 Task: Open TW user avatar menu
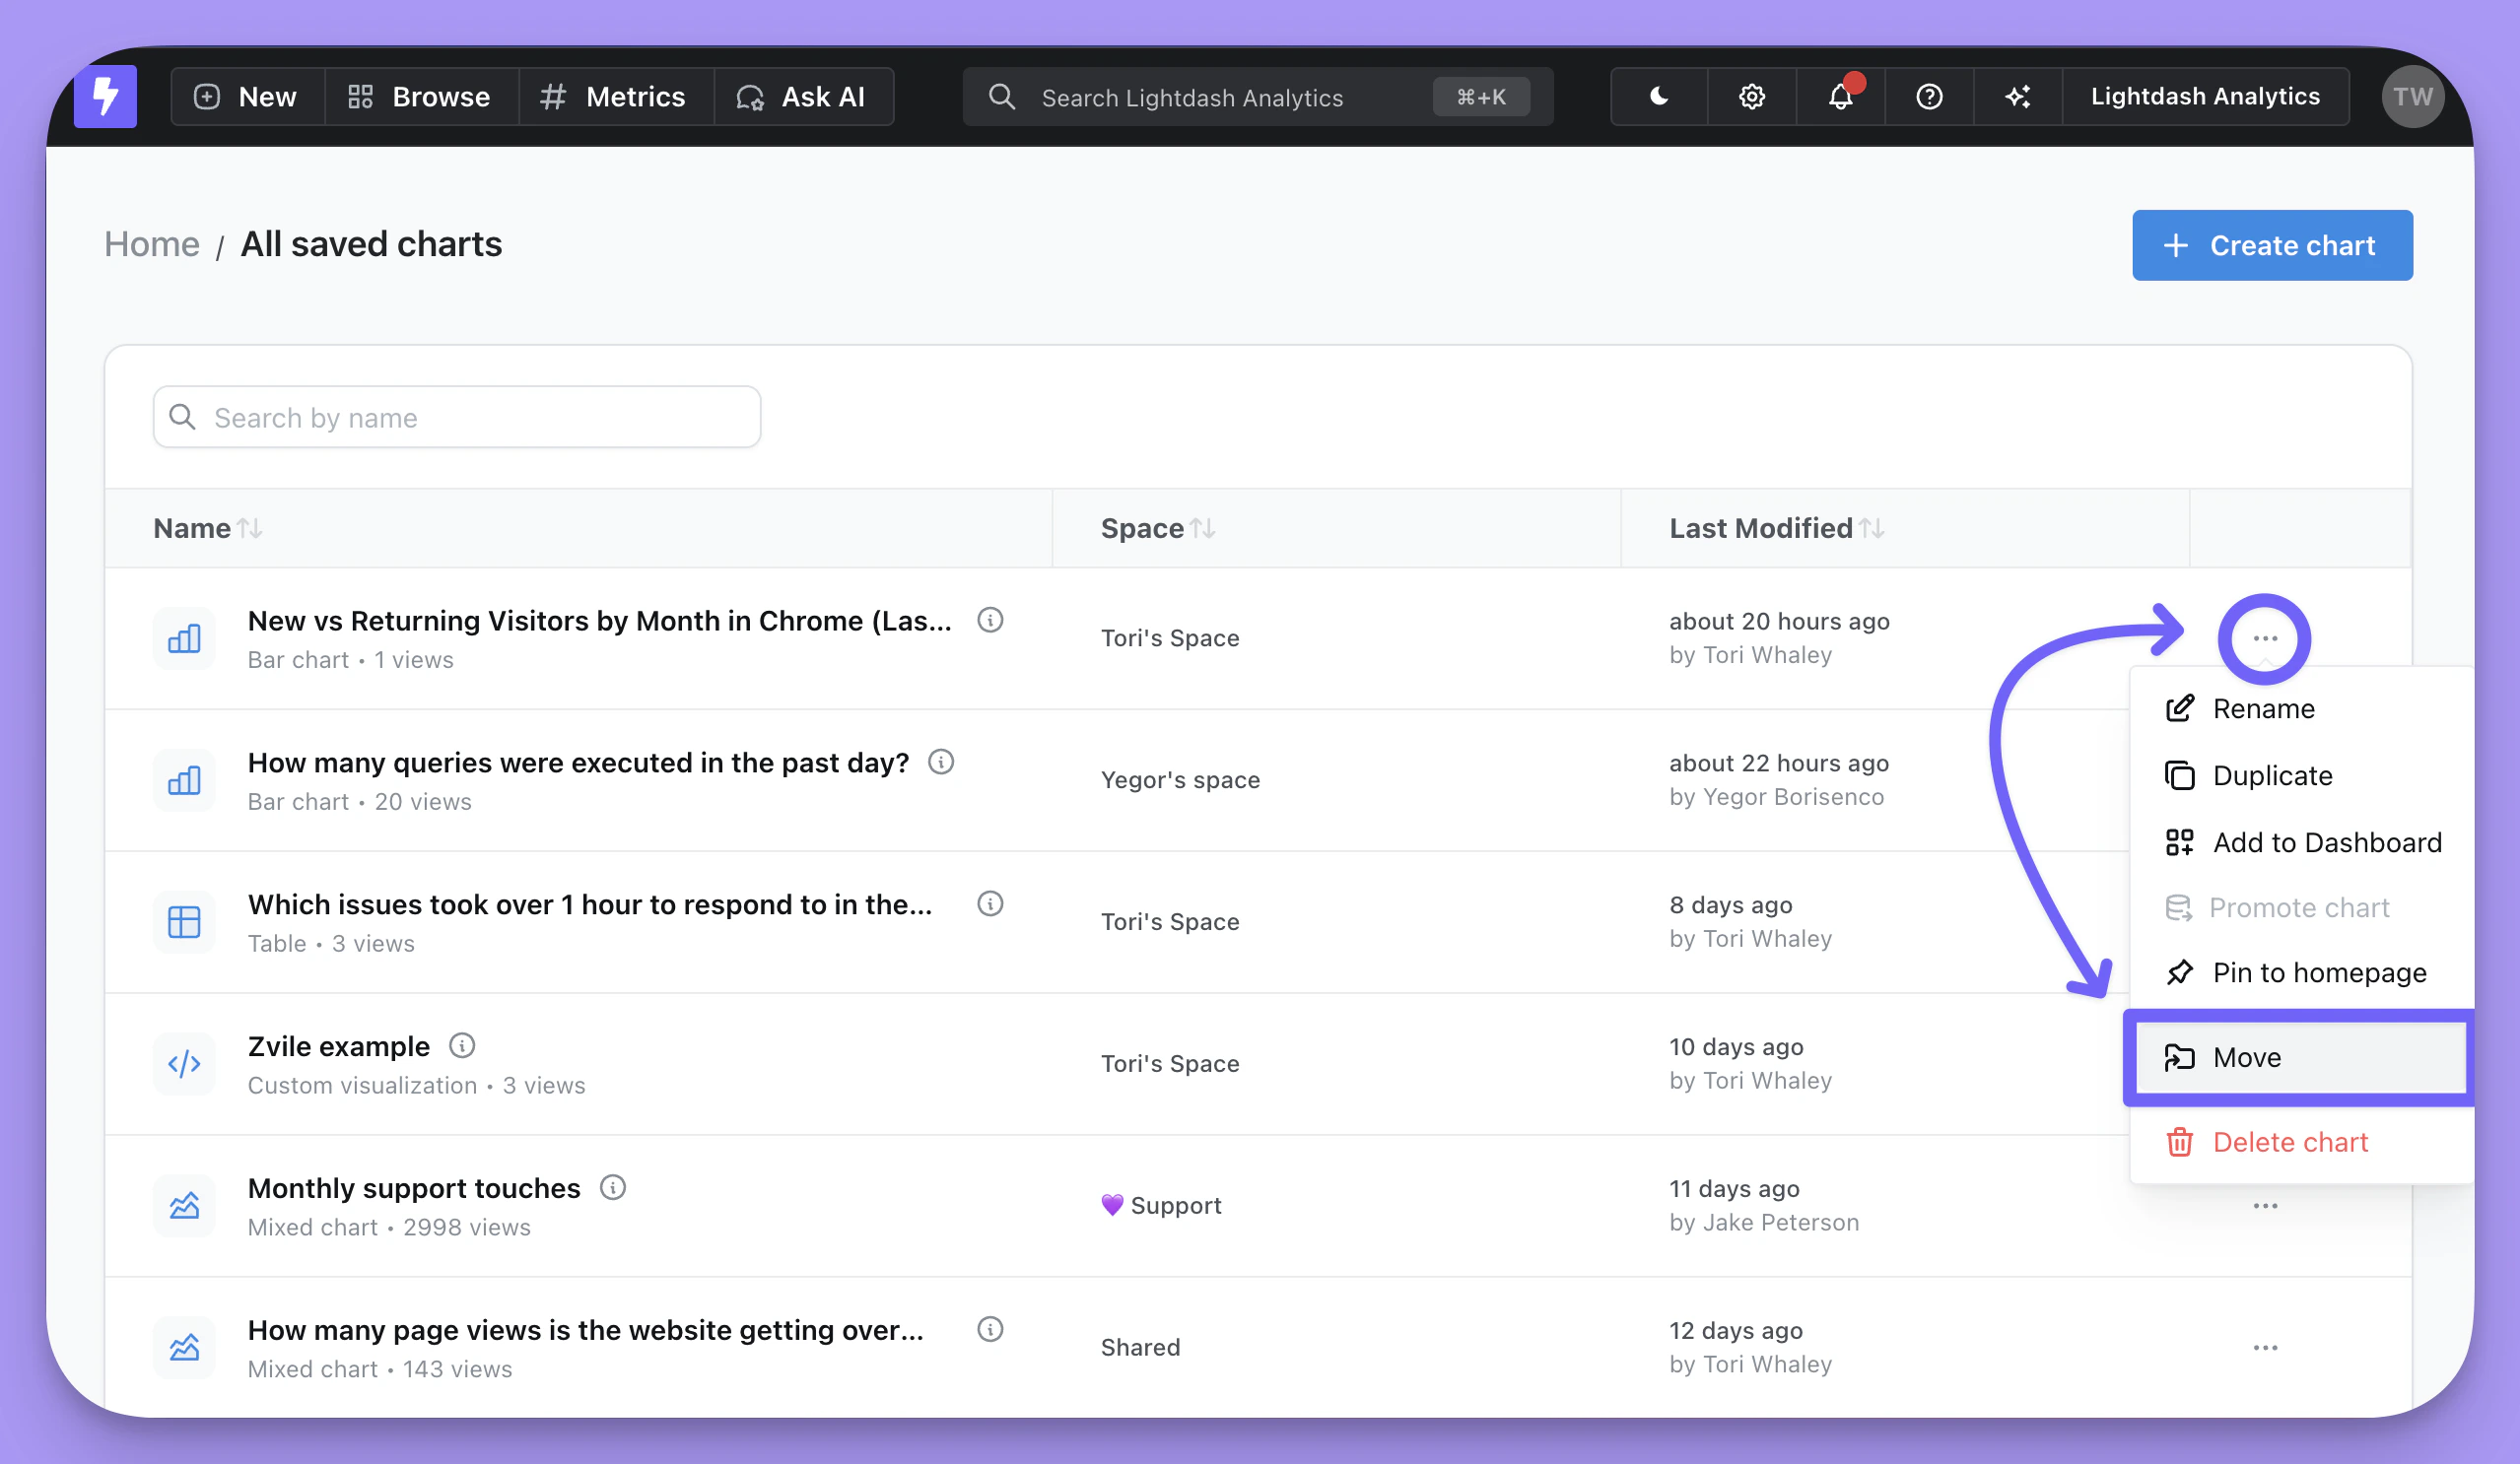pos(2412,96)
